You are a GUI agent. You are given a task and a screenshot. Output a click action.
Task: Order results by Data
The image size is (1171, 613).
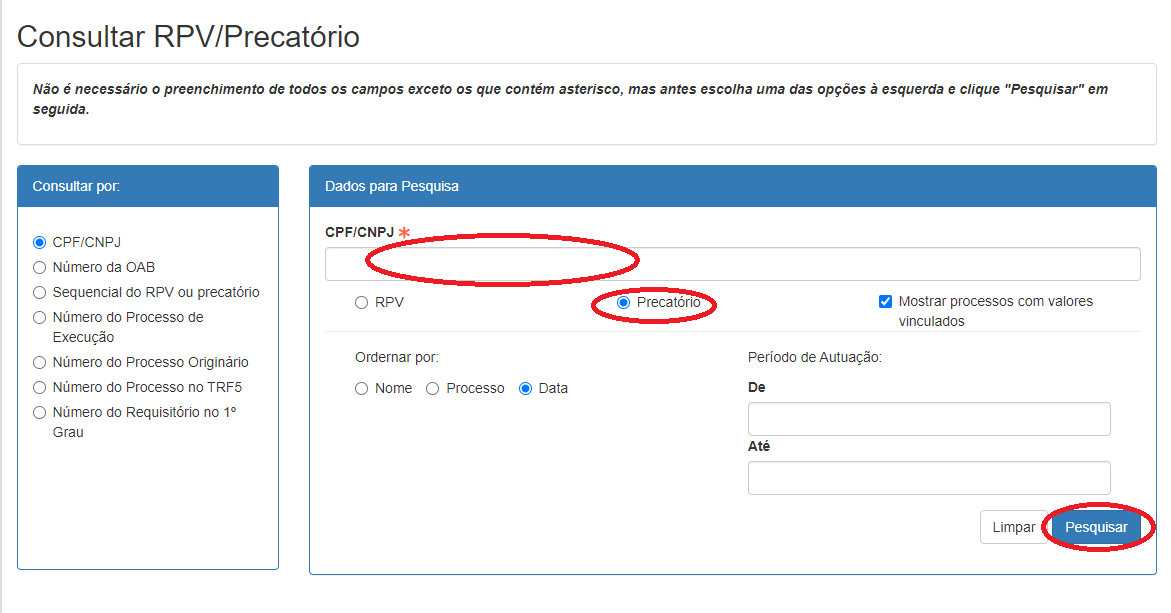525,388
